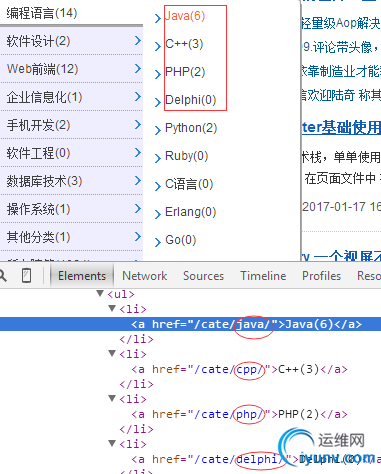Click the chevron arrow beside 操作系统(1)
Screen dimensions: 381x474
pos(138,209)
